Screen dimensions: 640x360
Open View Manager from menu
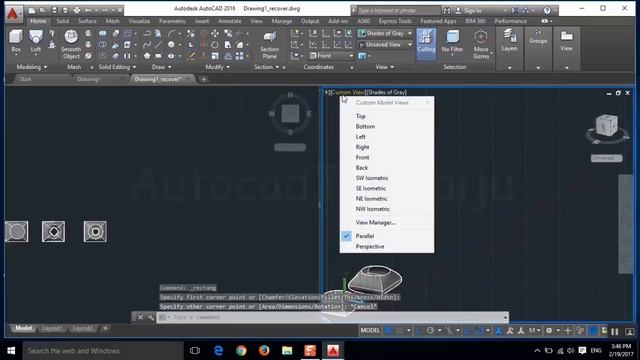(x=376, y=222)
